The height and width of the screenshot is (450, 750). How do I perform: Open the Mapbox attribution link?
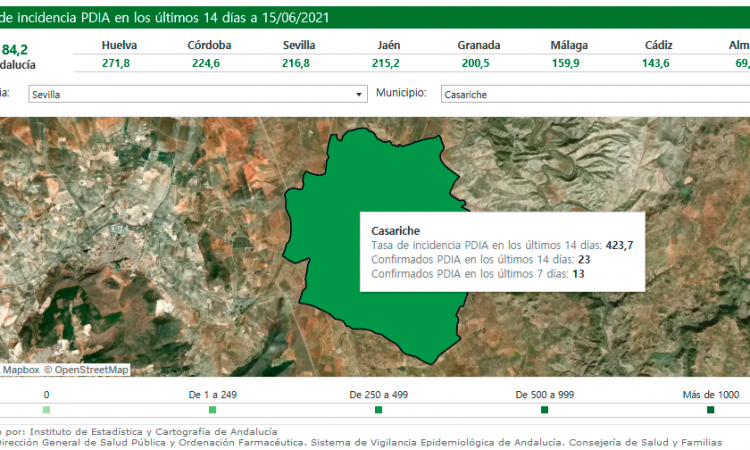(x=20, y=370)
